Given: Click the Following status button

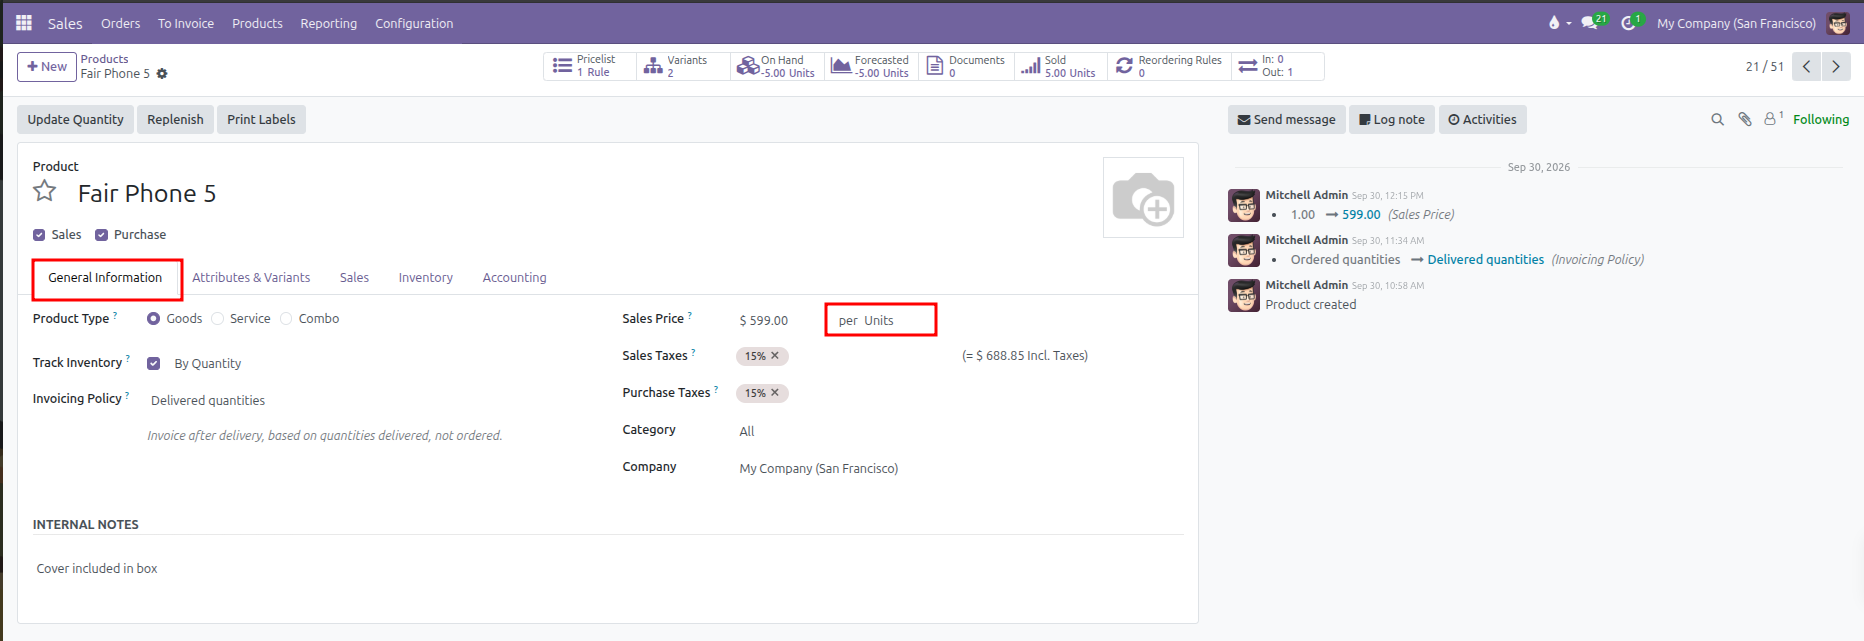Looking at the screenshot, I should (1821, 120).
